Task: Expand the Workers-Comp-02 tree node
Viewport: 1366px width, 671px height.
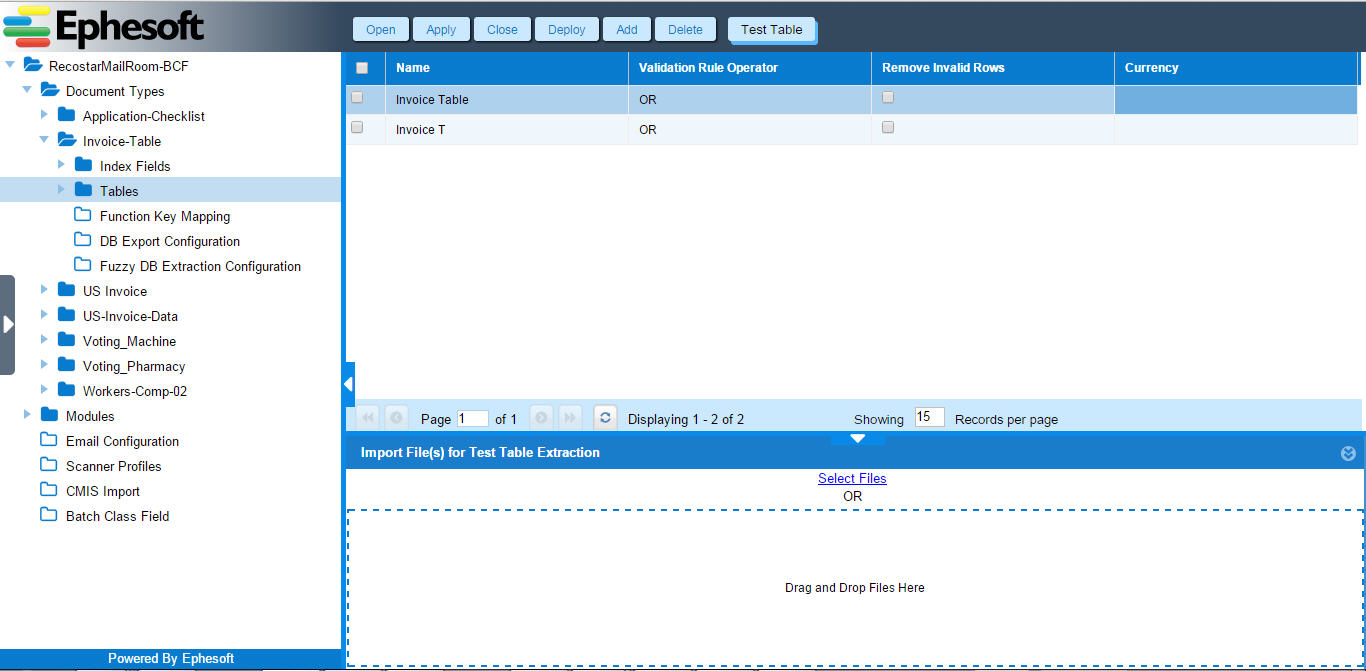Action: point(44,391)
